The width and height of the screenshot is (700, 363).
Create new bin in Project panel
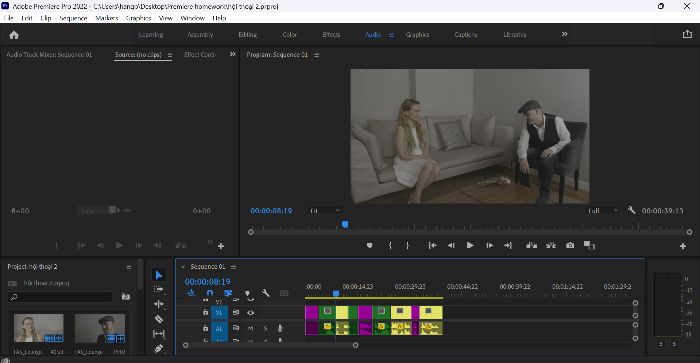(126, 296)
